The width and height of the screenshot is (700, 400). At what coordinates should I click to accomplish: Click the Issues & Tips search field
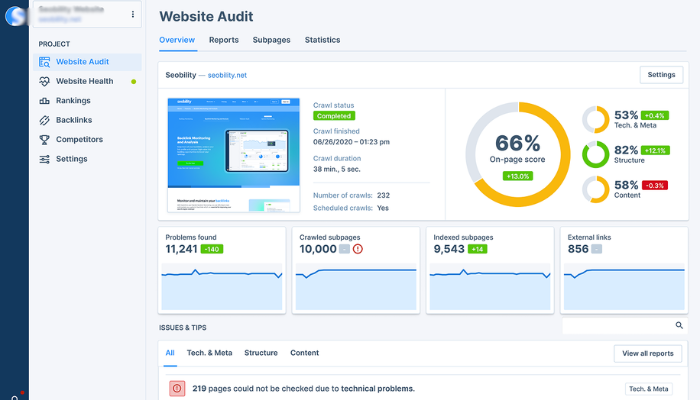(625, 326)
